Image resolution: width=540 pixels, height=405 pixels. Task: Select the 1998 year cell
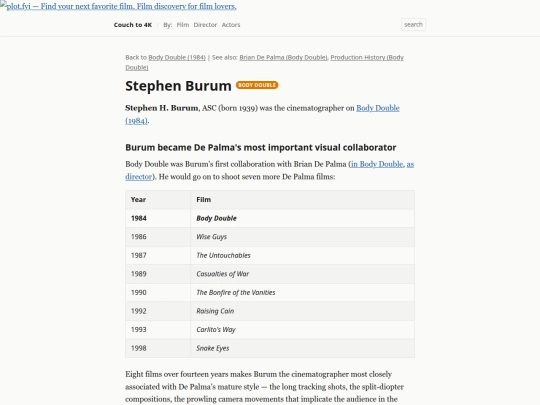158,348
